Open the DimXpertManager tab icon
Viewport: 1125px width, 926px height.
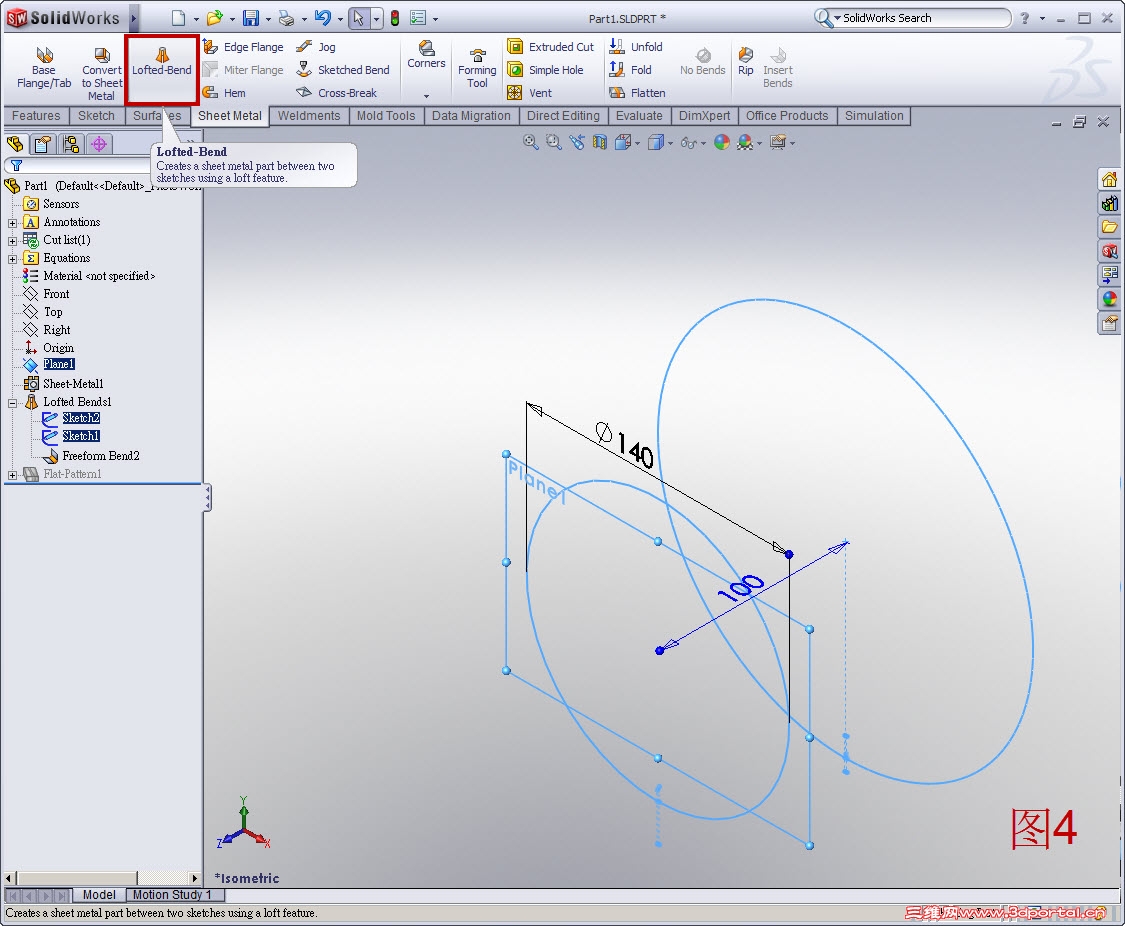coord(99,144)
